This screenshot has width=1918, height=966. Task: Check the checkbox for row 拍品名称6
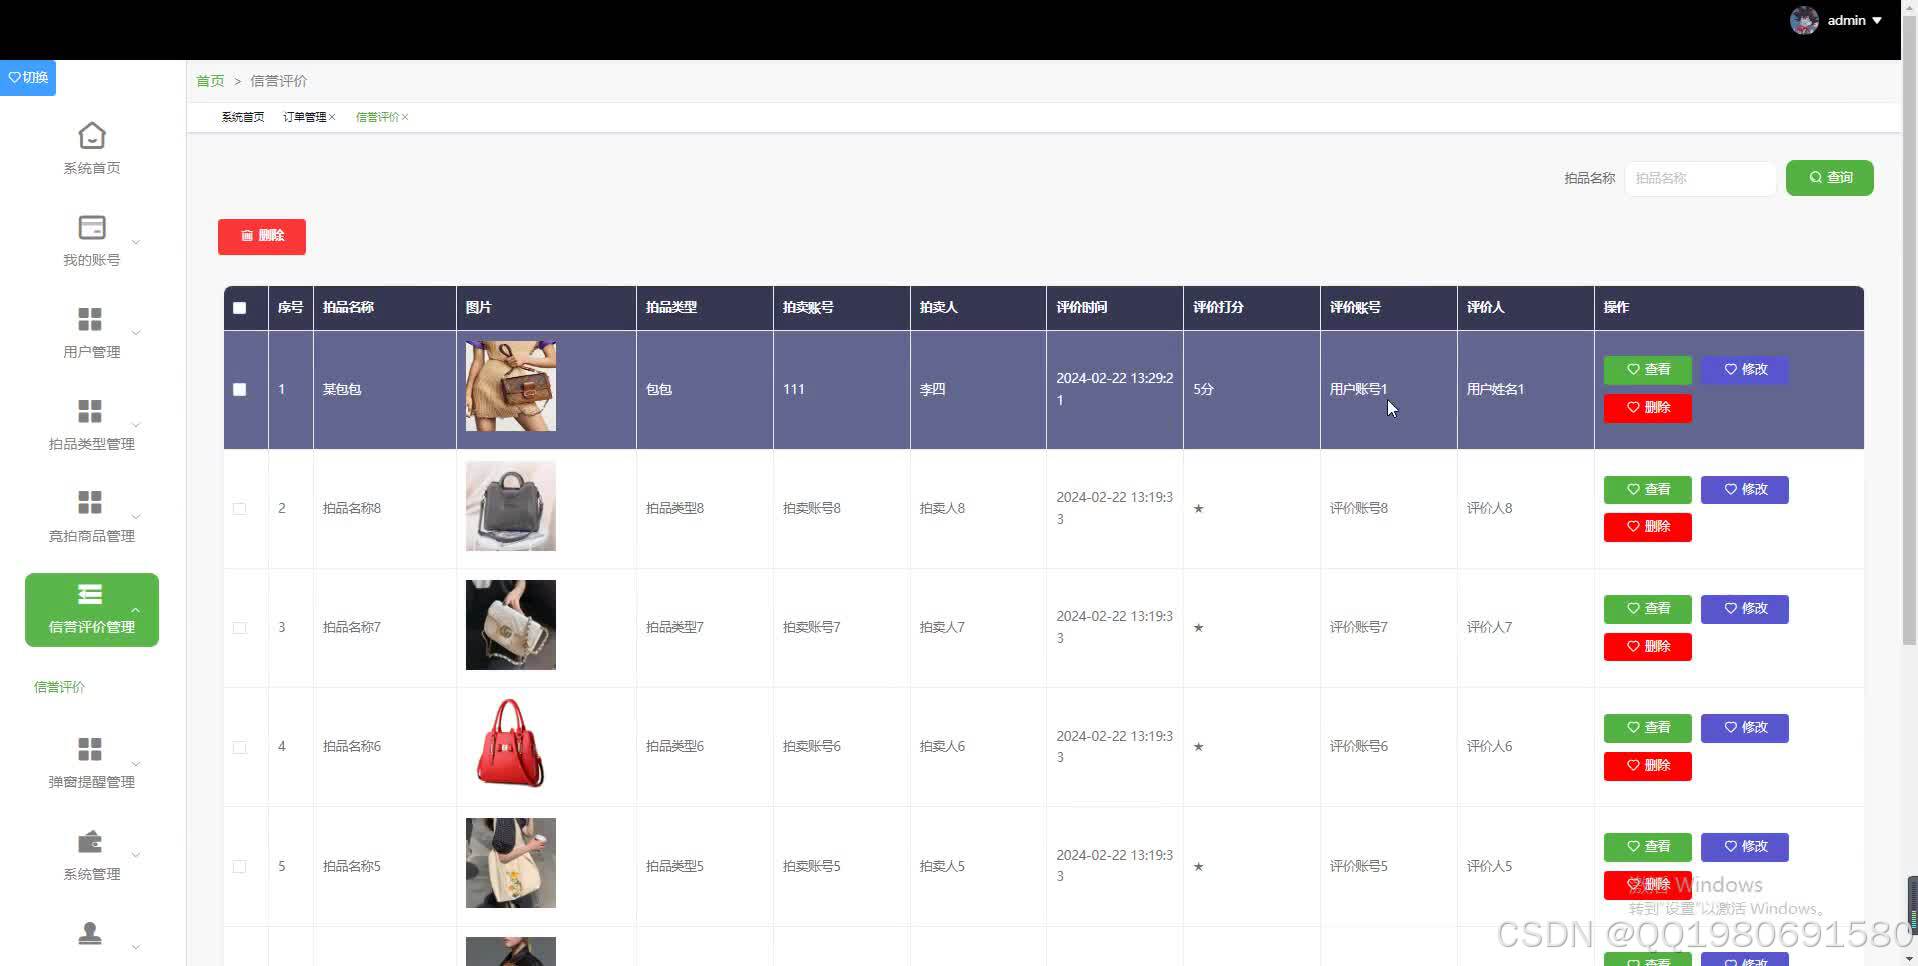click(239, 747)
